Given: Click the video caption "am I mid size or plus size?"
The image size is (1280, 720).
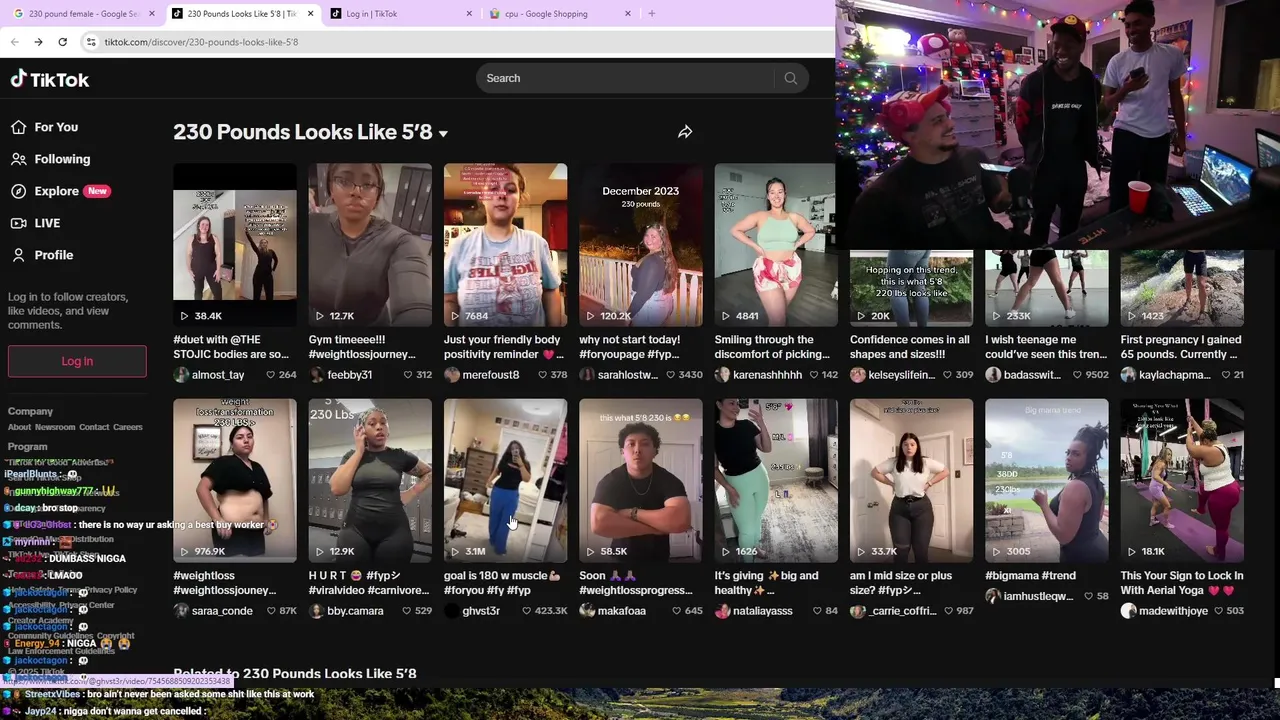Looking at the screenshot, I should 911,583.
